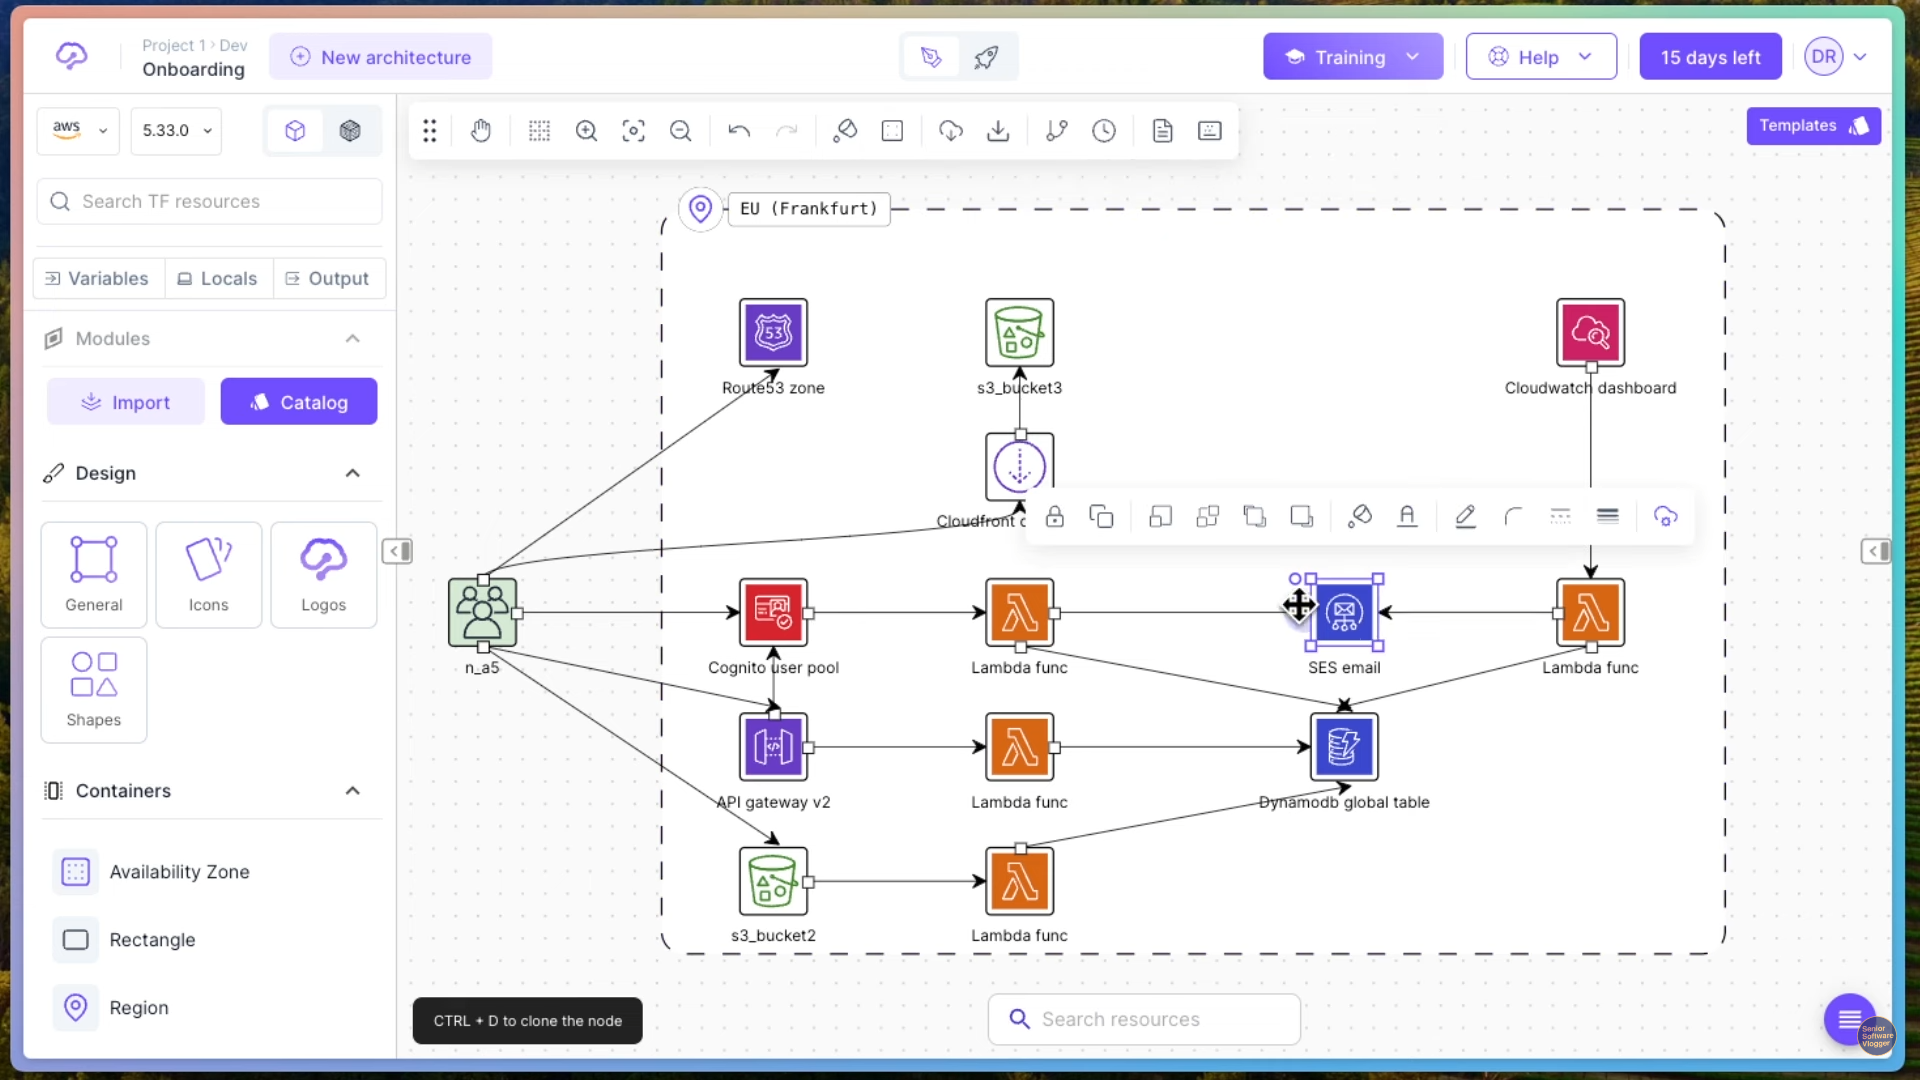This screenshot has height=1080, width=1920.
Task: Toggle design mode pen icon at top
Action: click(x=931, y=57)
